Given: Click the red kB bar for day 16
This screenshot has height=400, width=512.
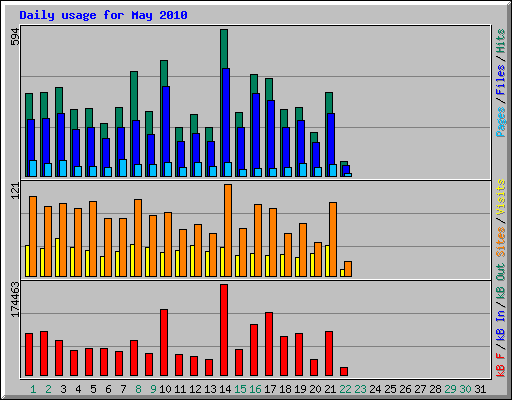Looking at the screenshot, I should (x=254, y=350).
